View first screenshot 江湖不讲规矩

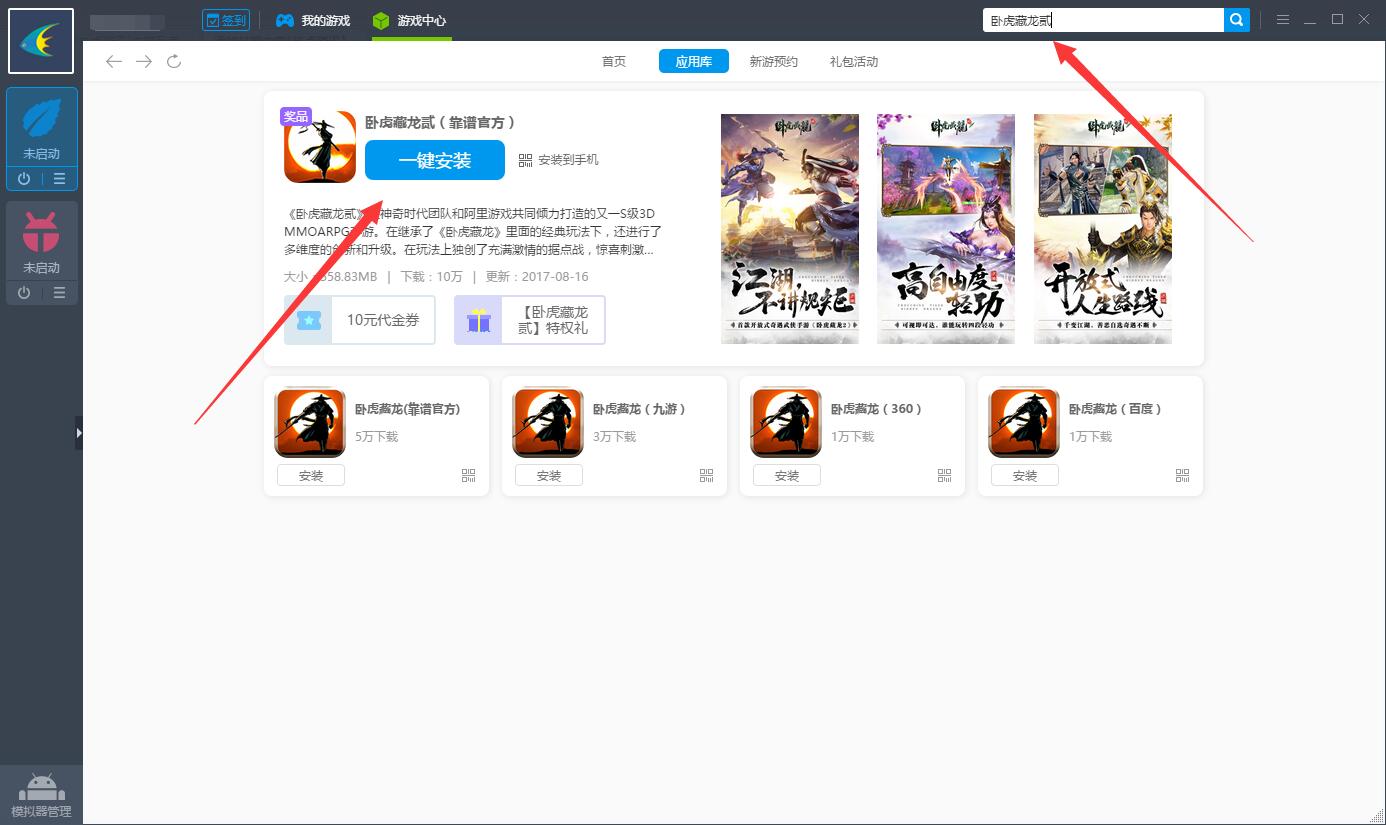pos(790,229)
